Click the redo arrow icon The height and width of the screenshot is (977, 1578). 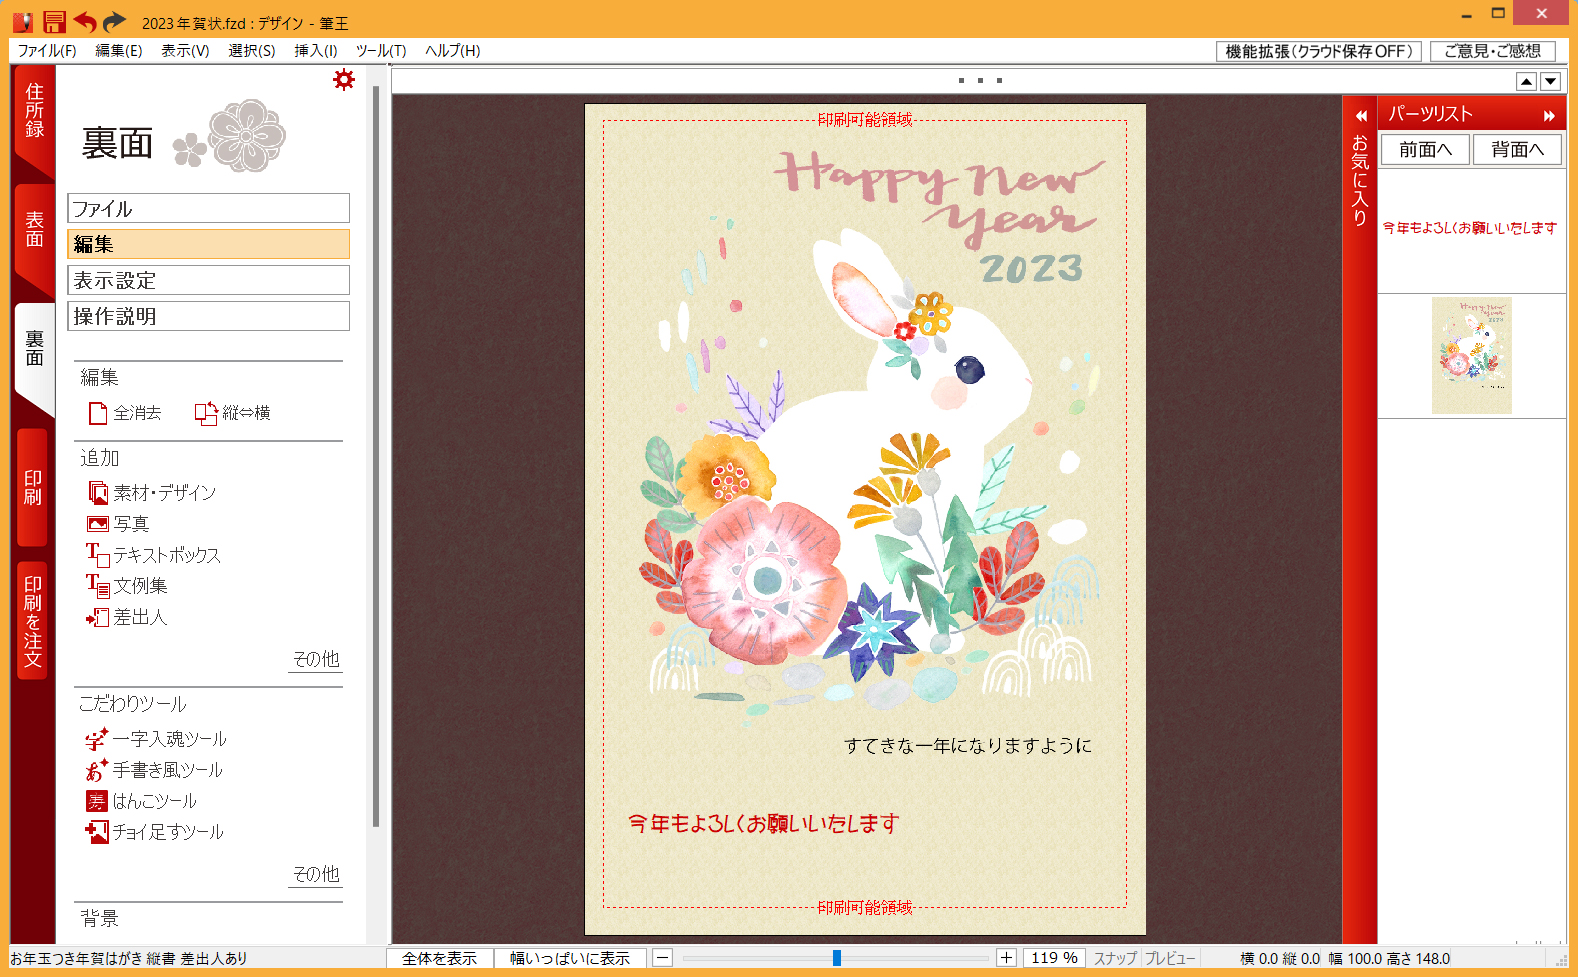coord(115,22)
